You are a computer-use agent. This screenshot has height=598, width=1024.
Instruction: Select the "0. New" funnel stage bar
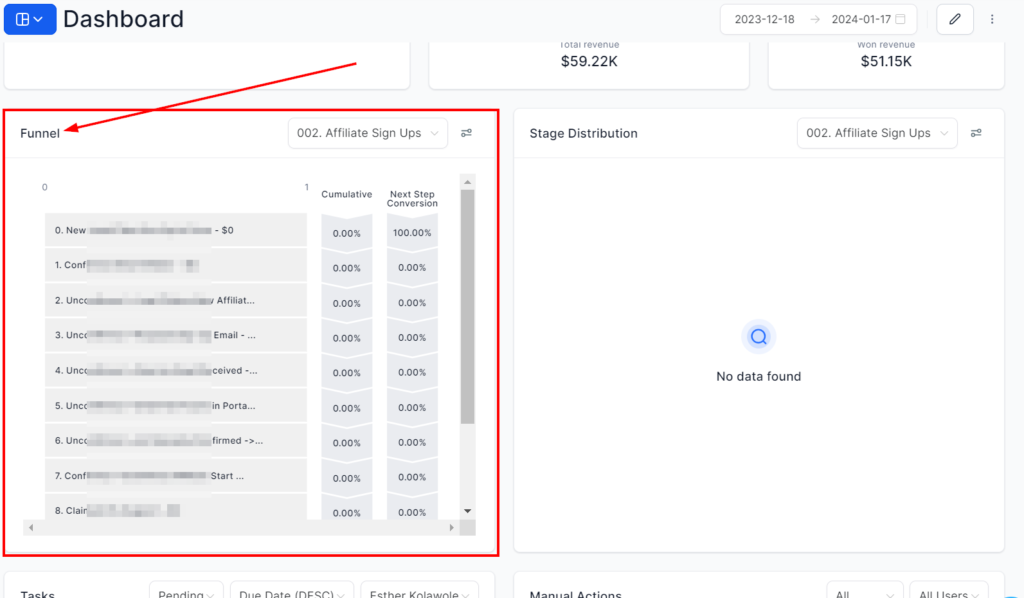pos(175,230)
